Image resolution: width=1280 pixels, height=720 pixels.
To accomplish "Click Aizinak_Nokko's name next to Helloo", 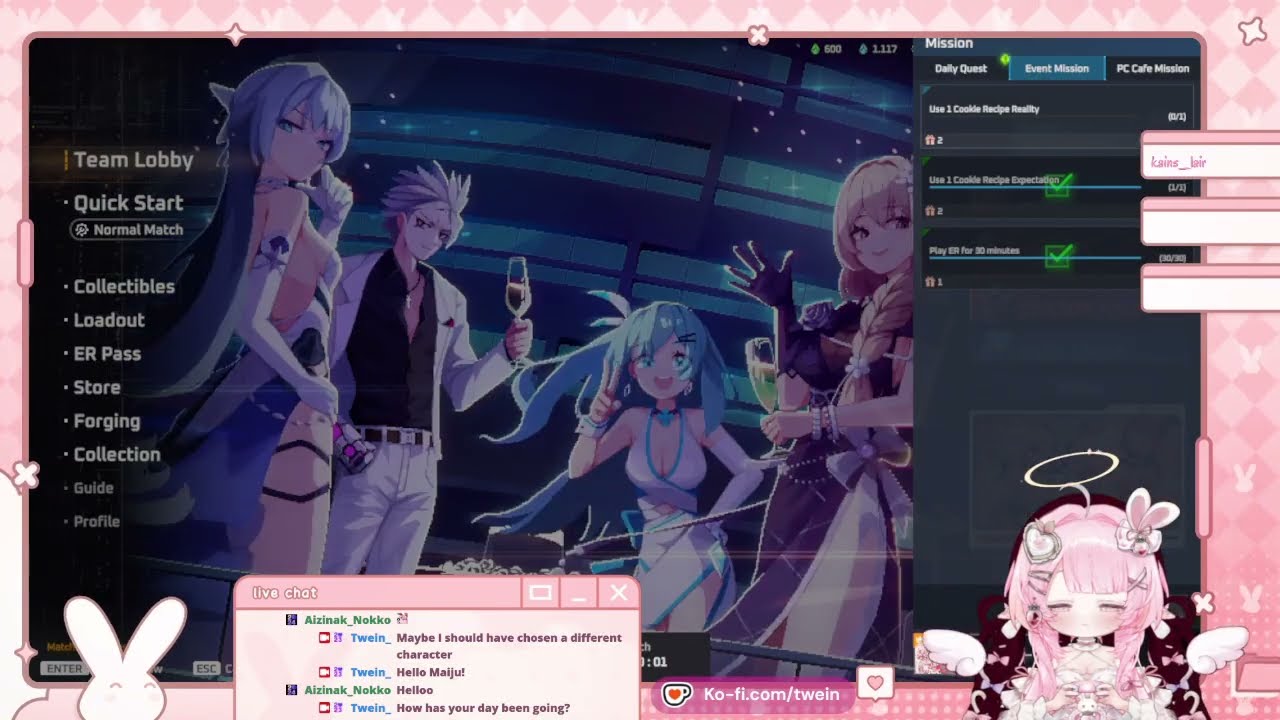I will pos(347,690).
